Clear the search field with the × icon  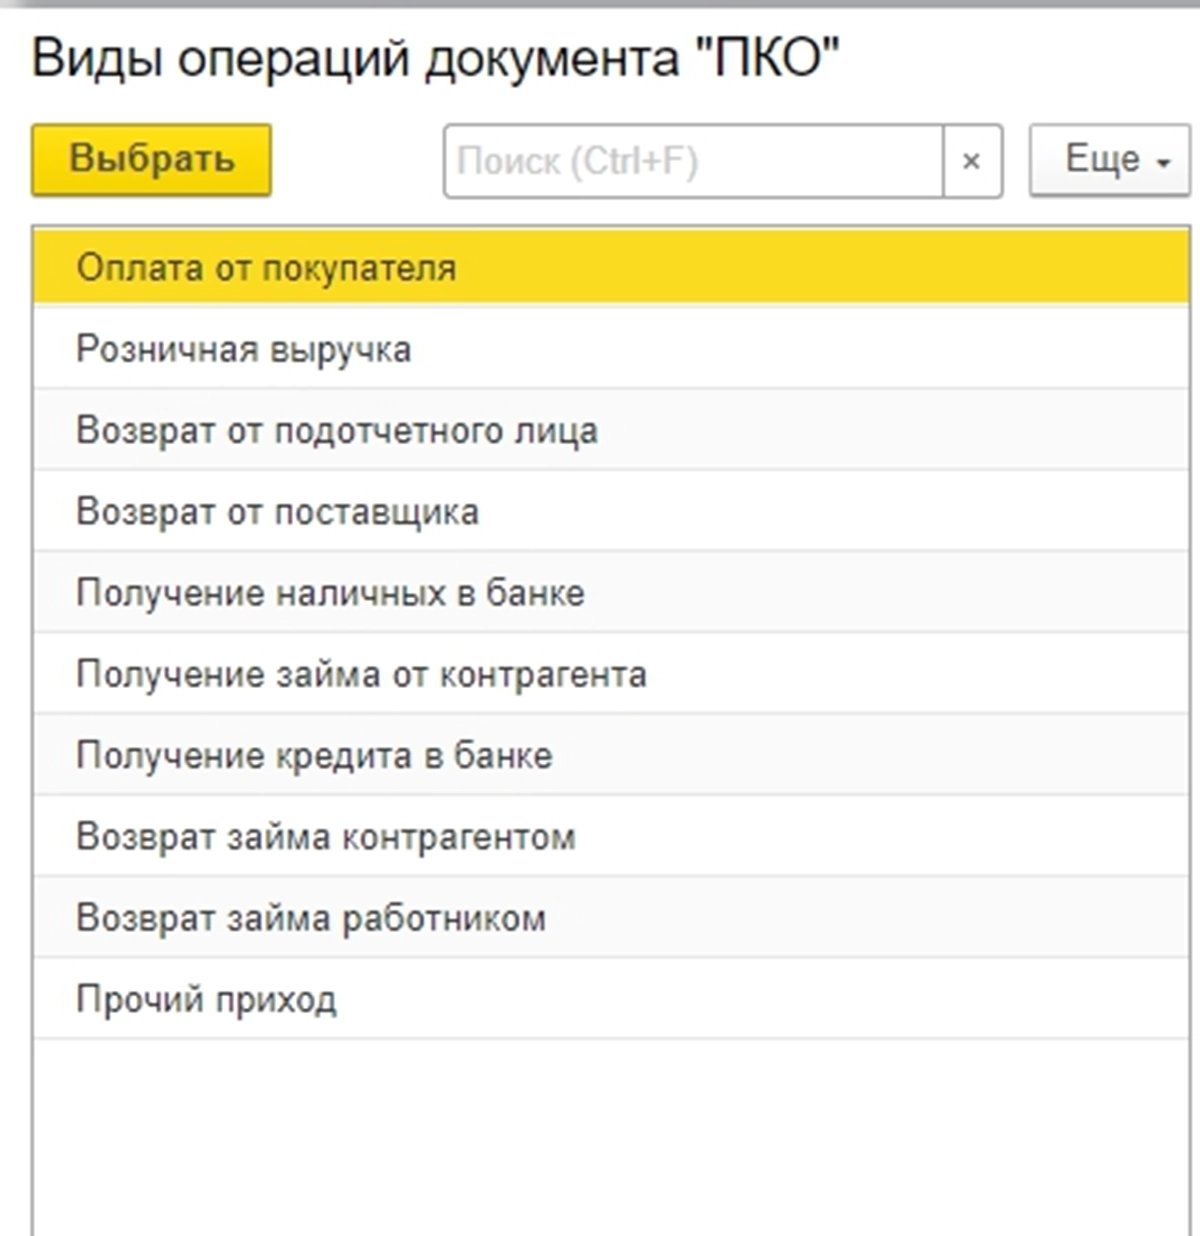[x=971, y=161]
